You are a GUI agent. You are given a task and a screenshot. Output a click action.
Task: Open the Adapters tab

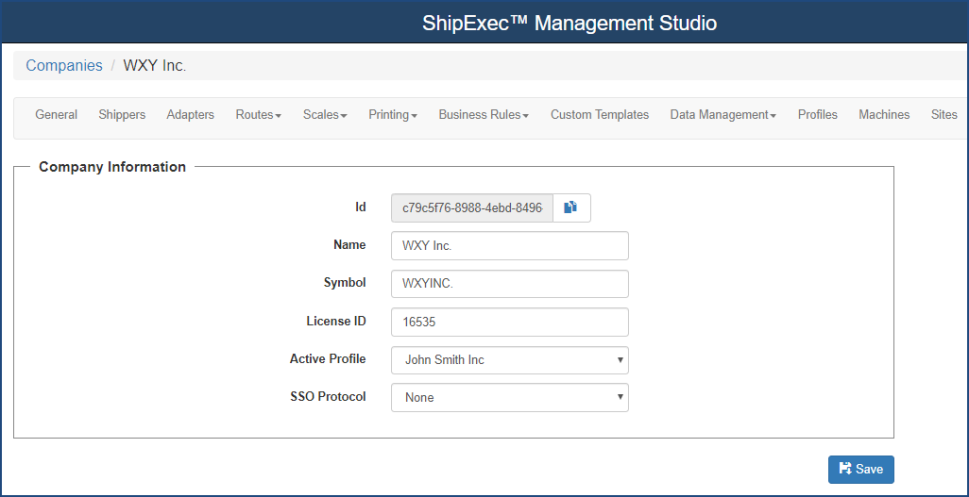point(190,115)
